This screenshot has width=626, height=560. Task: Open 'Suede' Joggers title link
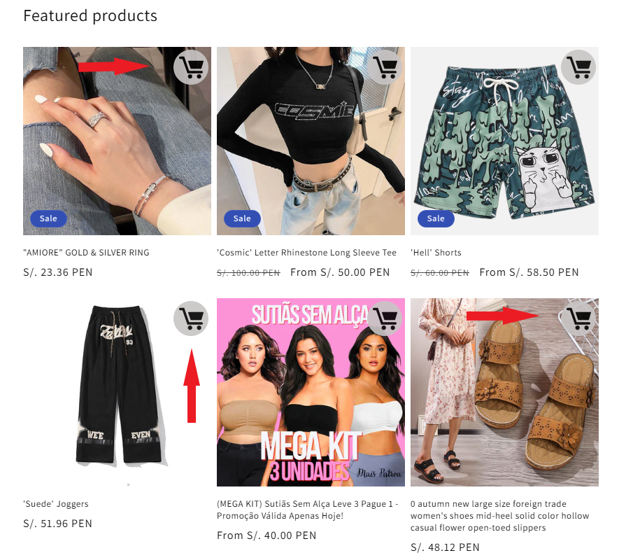click(x=56, y=504)
